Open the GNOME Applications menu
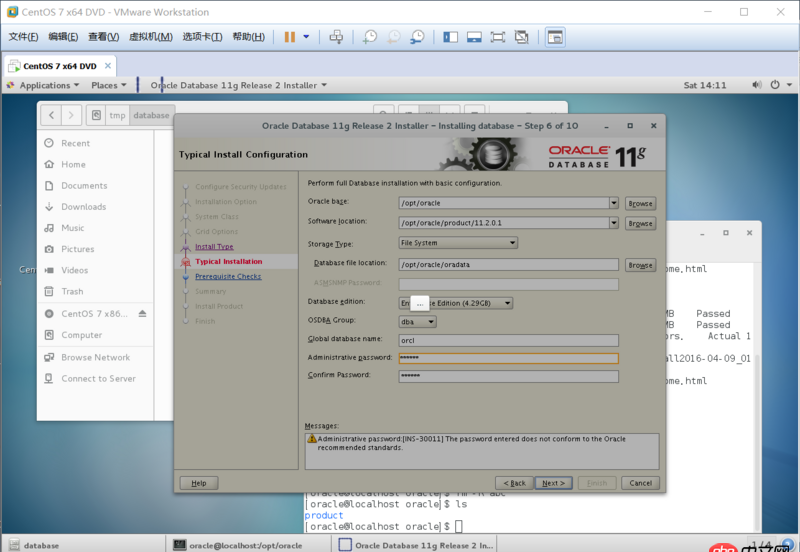Image resolution: width=800 pixels, height=552 pixels. click(x=44, y=85)
